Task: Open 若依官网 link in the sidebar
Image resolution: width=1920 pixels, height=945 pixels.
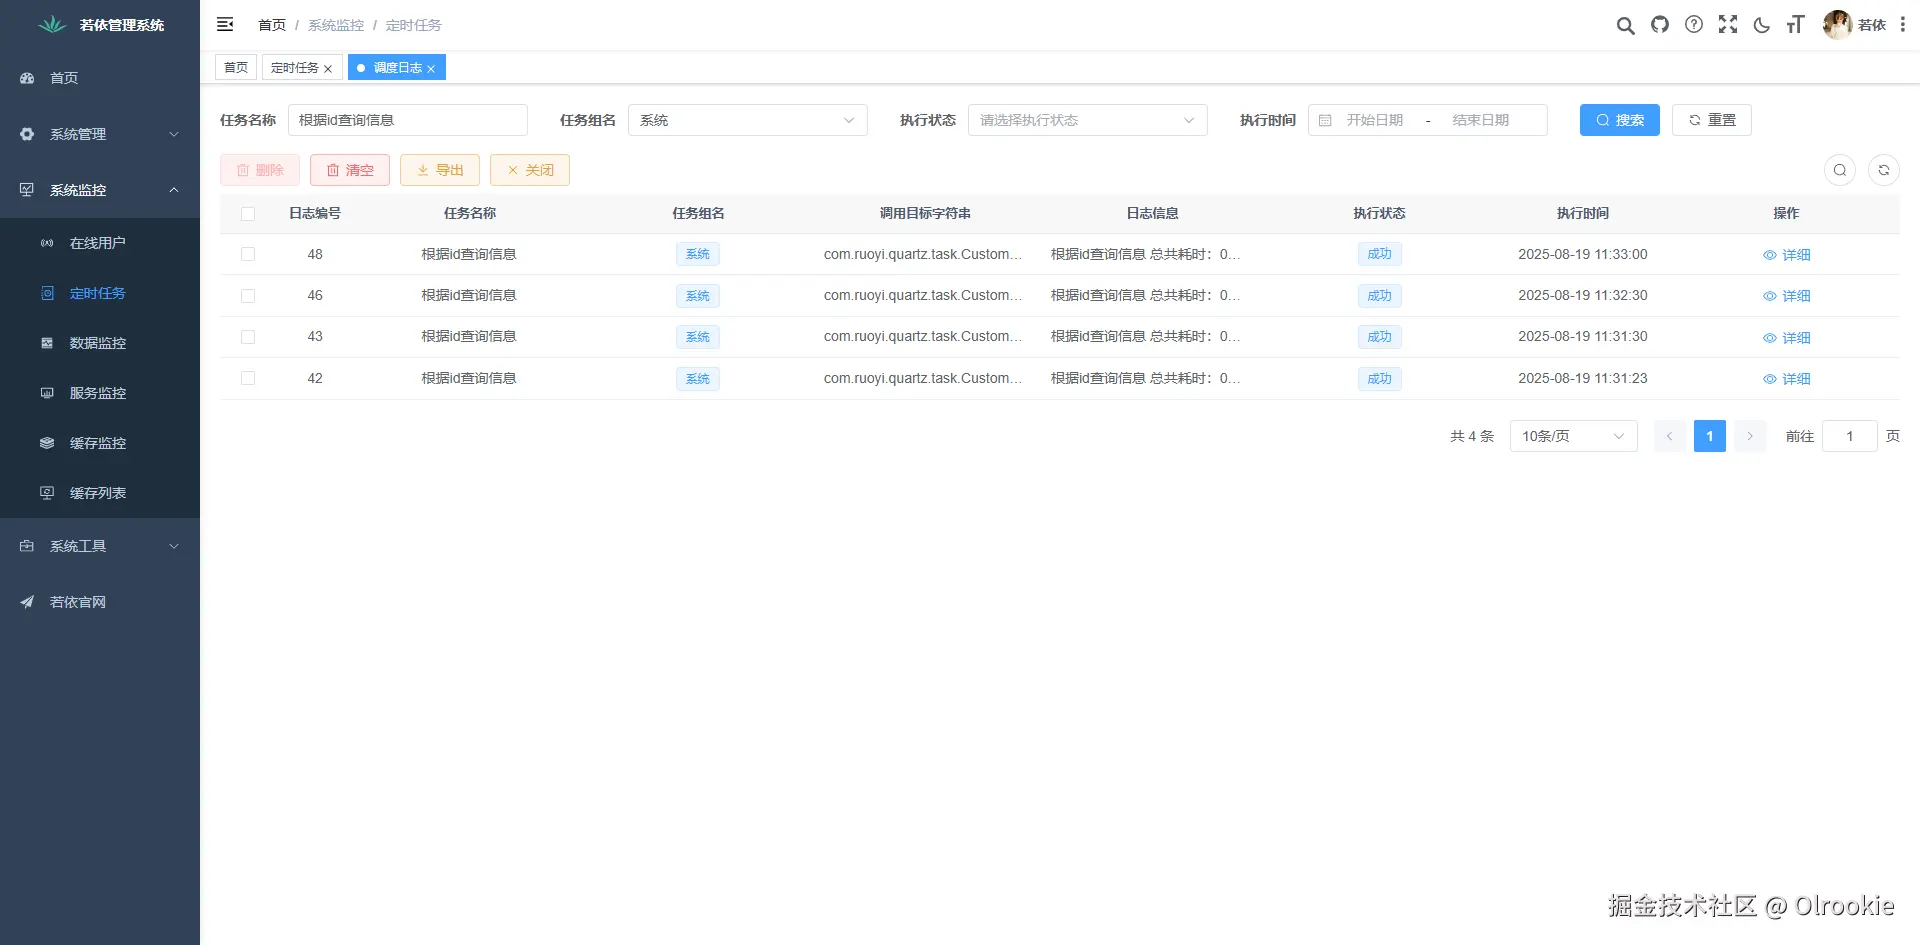Action: click(100, 602)
